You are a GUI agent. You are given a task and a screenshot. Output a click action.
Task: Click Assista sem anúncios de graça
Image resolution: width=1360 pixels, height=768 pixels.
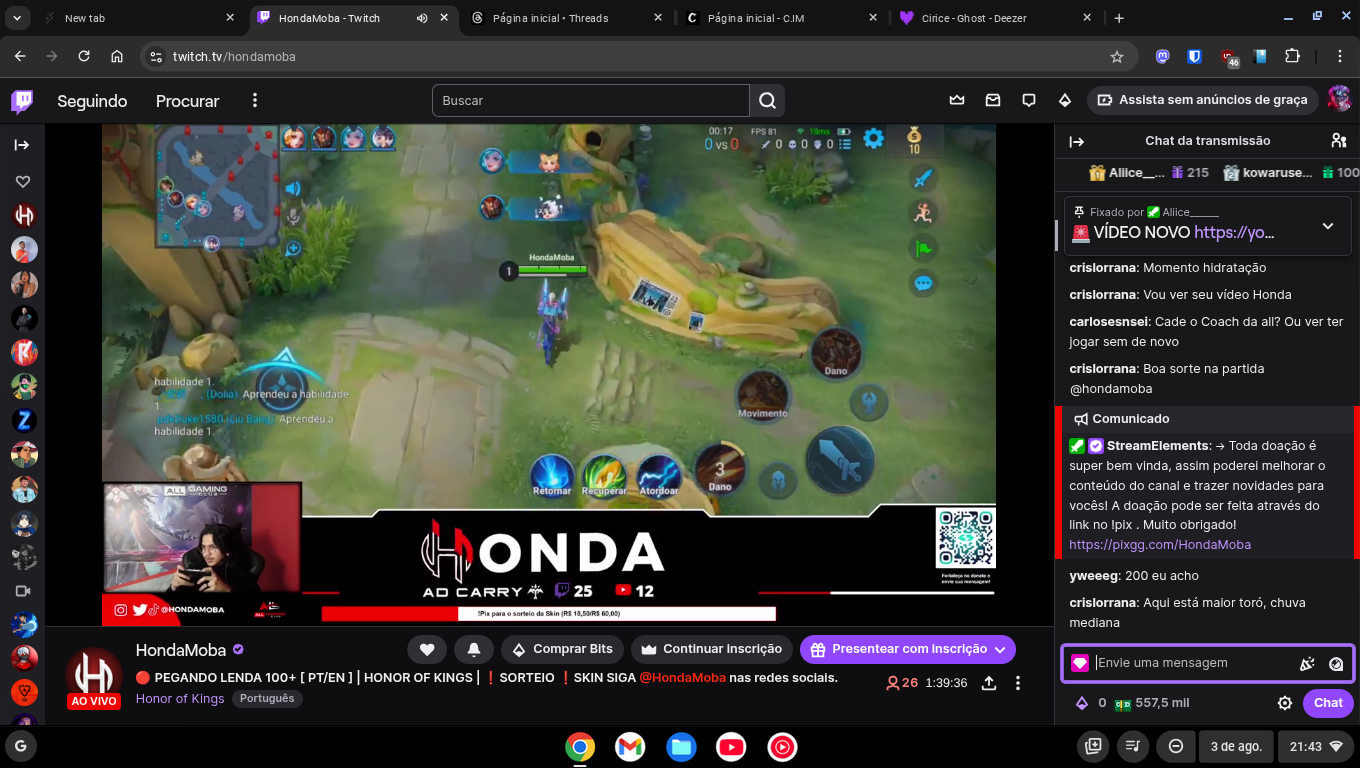coord(1202,100)
